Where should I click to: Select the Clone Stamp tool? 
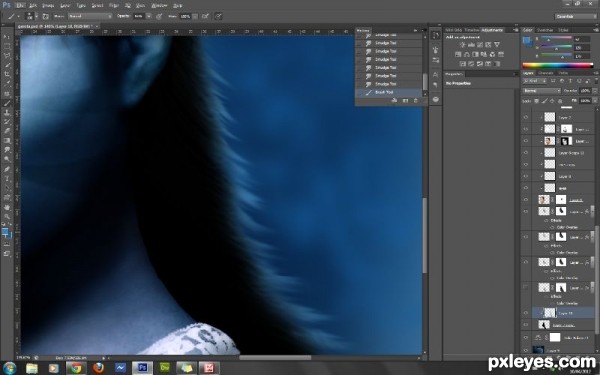7,112
